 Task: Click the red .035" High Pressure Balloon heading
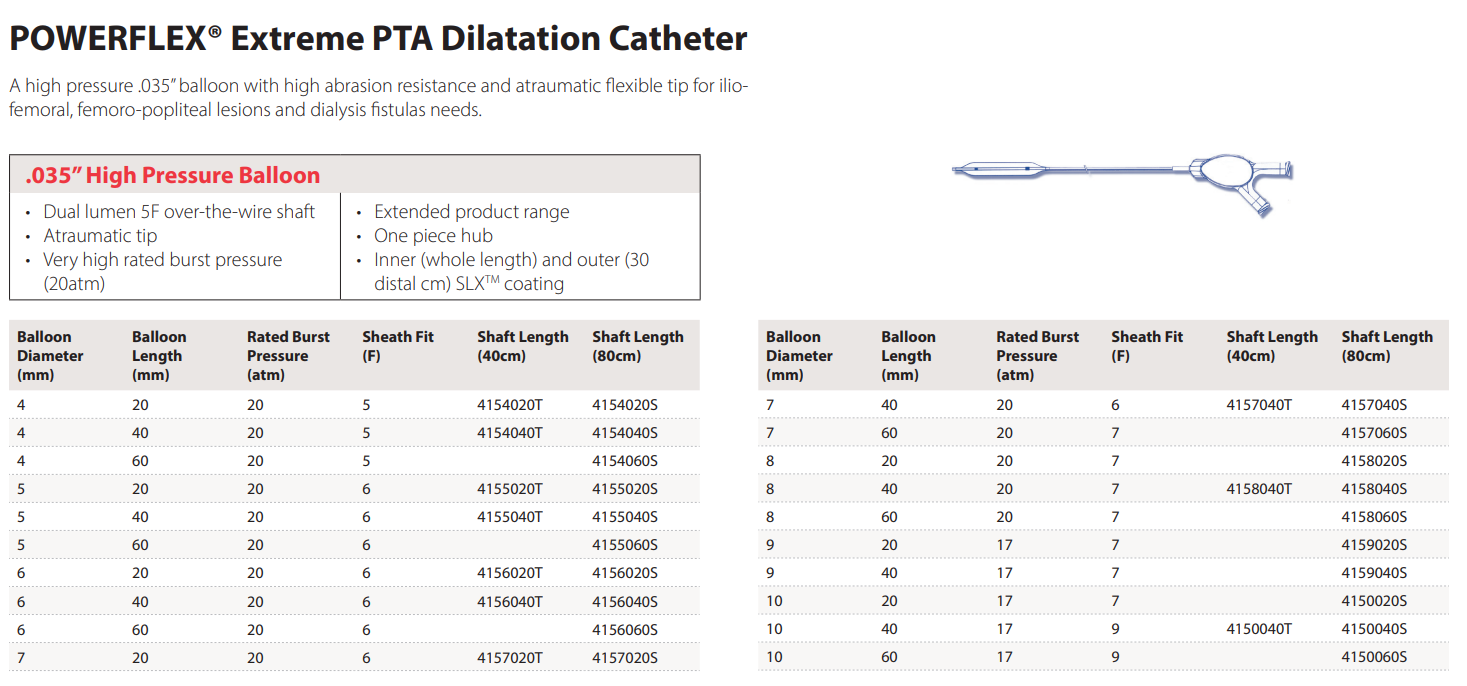coord(173,175)
